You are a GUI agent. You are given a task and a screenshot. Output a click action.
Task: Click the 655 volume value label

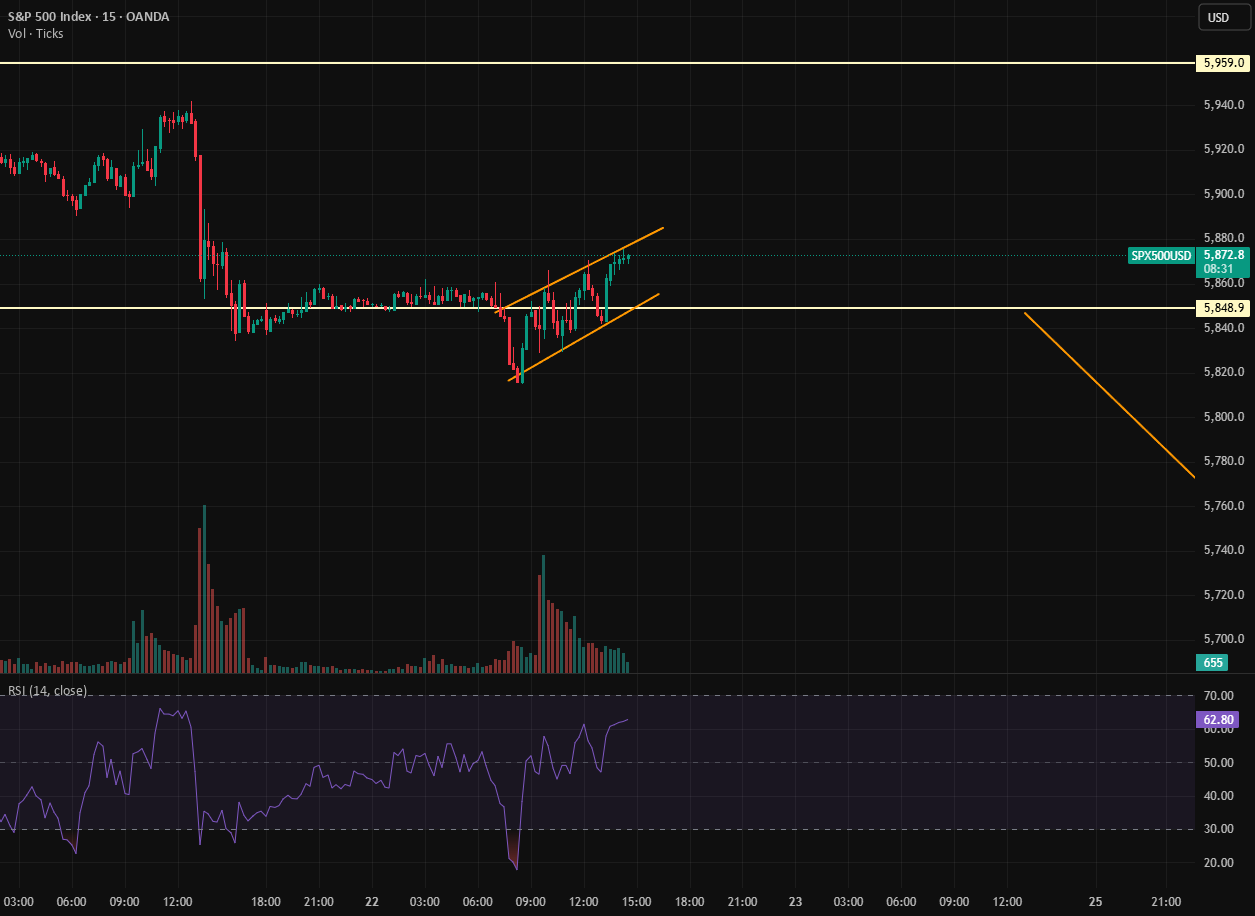[1212, 662]
